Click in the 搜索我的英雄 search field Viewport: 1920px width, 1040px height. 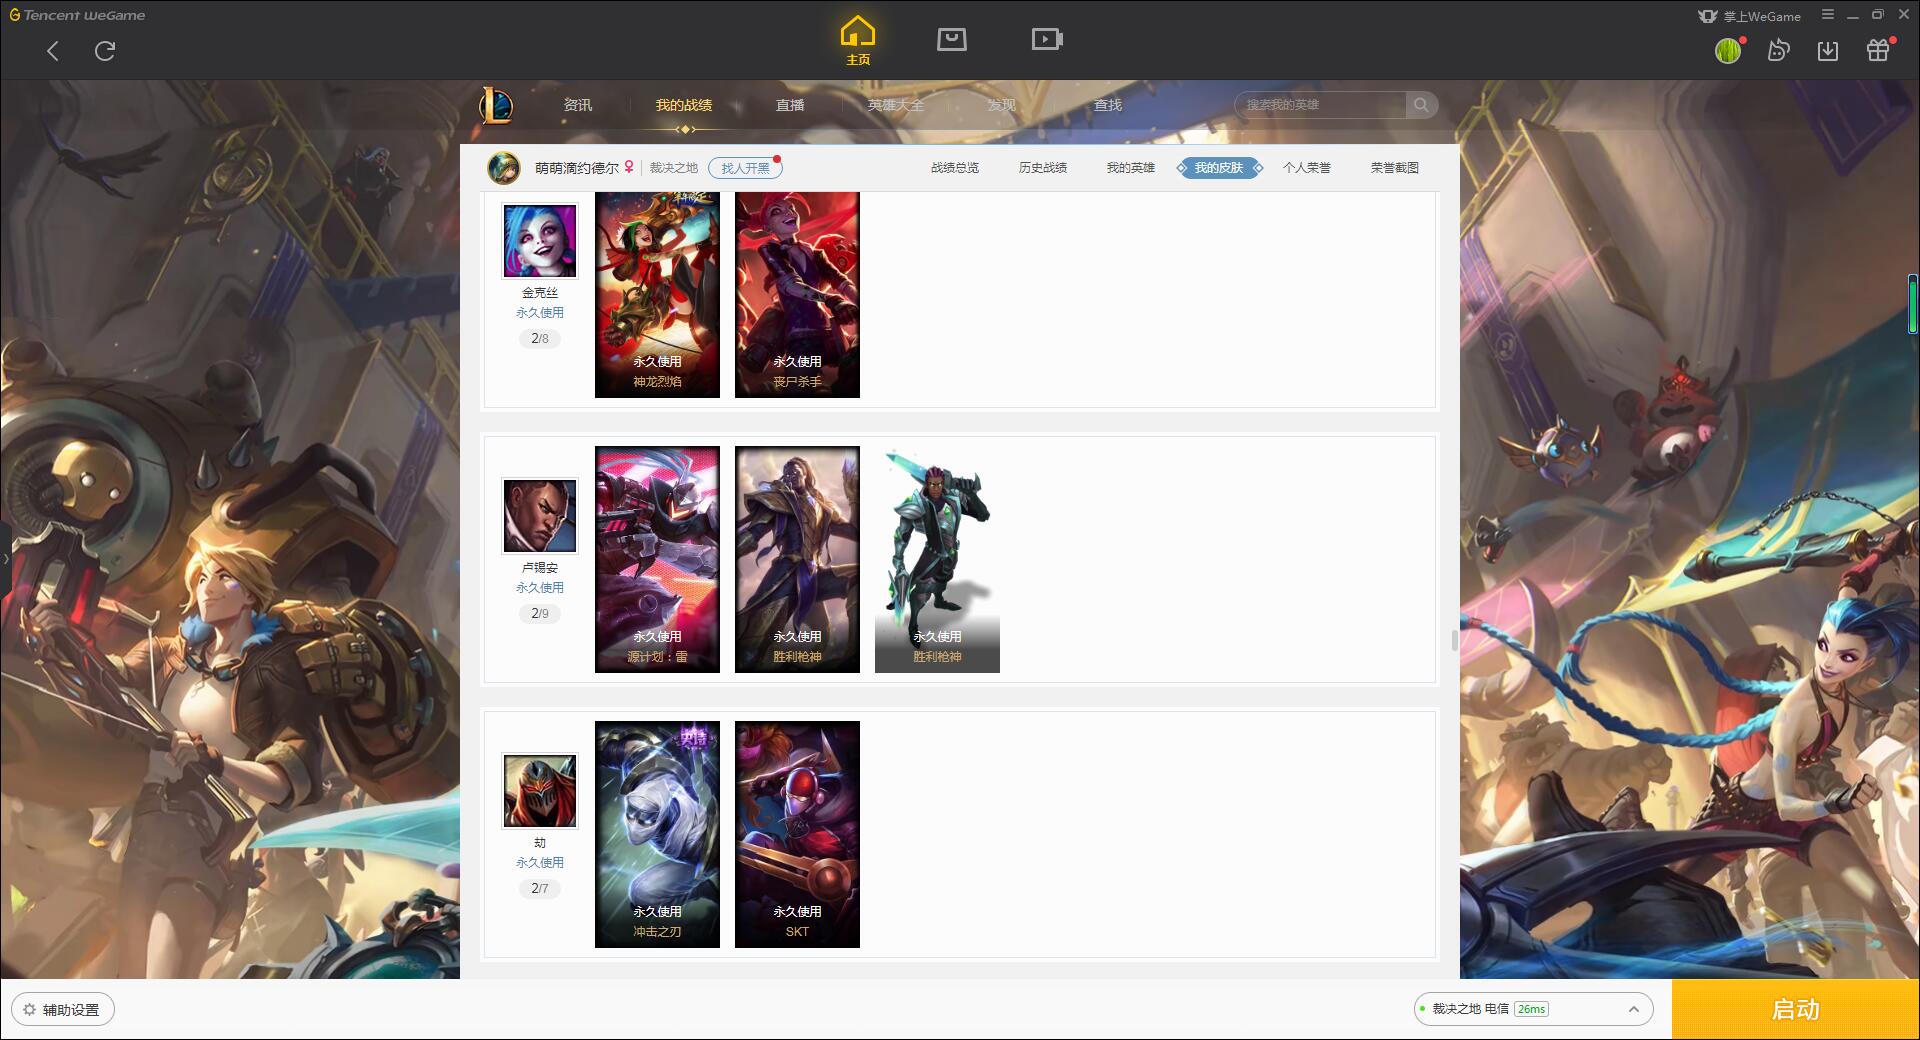(1321, 105)
